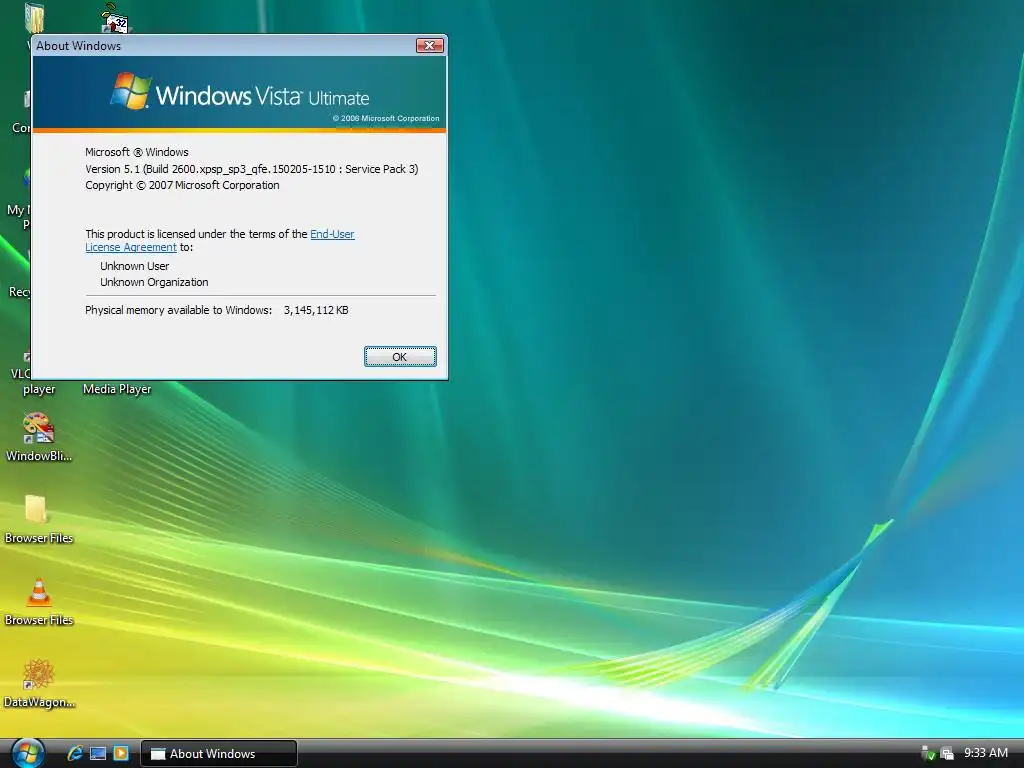1024x768 pixels.
Task: Click the Version 5.1 build line
Action: [x=251, y=169]
